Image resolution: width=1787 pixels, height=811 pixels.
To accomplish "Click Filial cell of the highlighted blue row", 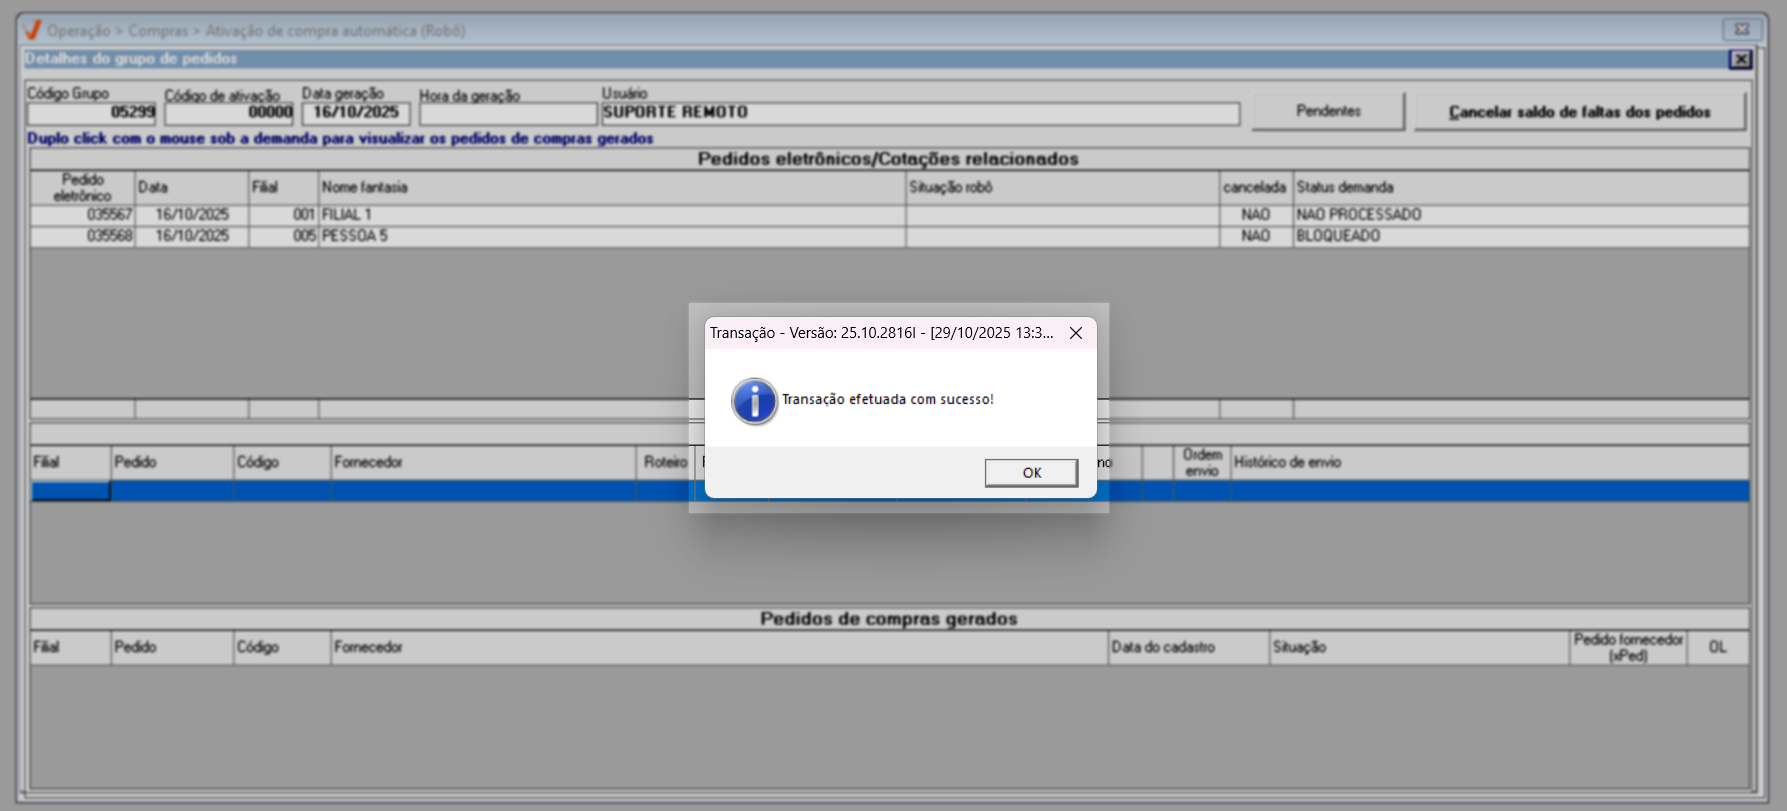I will (70, 491).
